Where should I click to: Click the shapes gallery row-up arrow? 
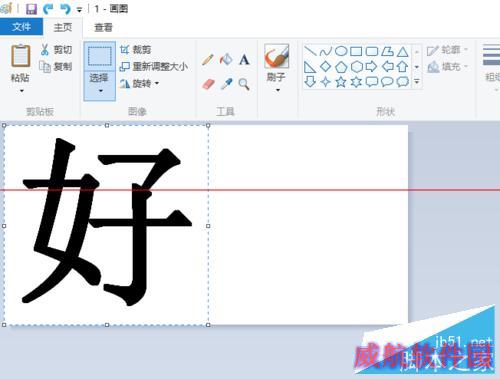tap(417, 51)
